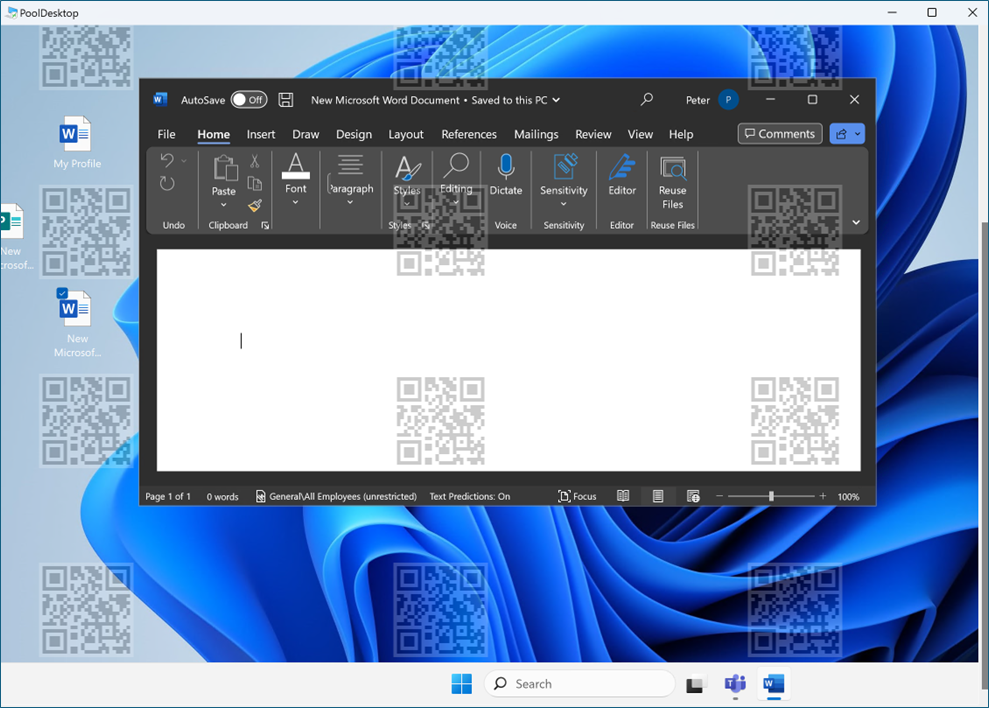This screenshot has width=989, height=708.
Task: Select the checked New Microsoft Word desktop icon
Action: 76,323
